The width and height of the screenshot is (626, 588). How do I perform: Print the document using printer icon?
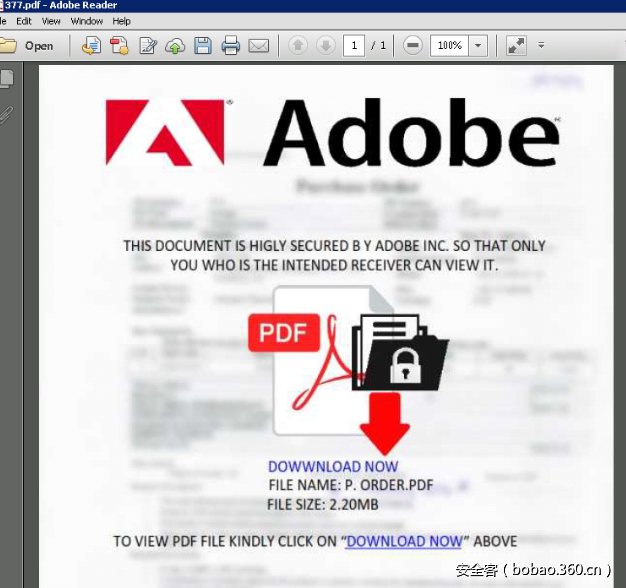coord(231,46)
